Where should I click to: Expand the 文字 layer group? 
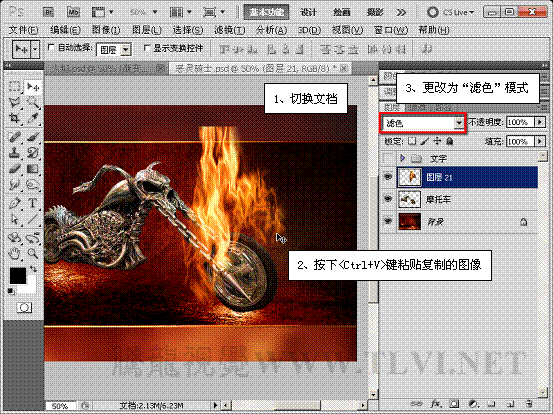coord(402,158)
